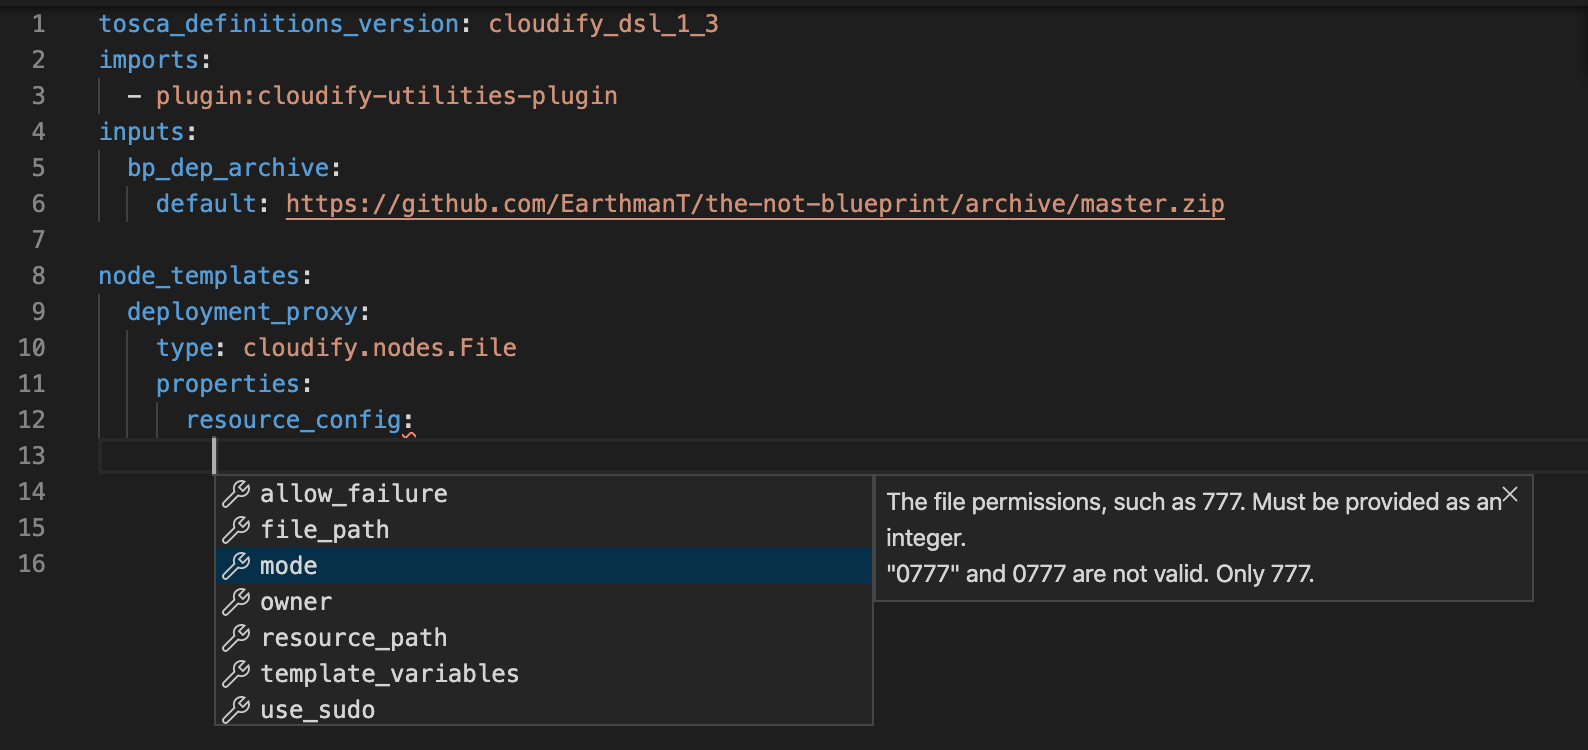Click the wrench icon beside file_path
The width and height of the screenshot is (1588, 750).
pyautogui.click(x=236, y=529)
